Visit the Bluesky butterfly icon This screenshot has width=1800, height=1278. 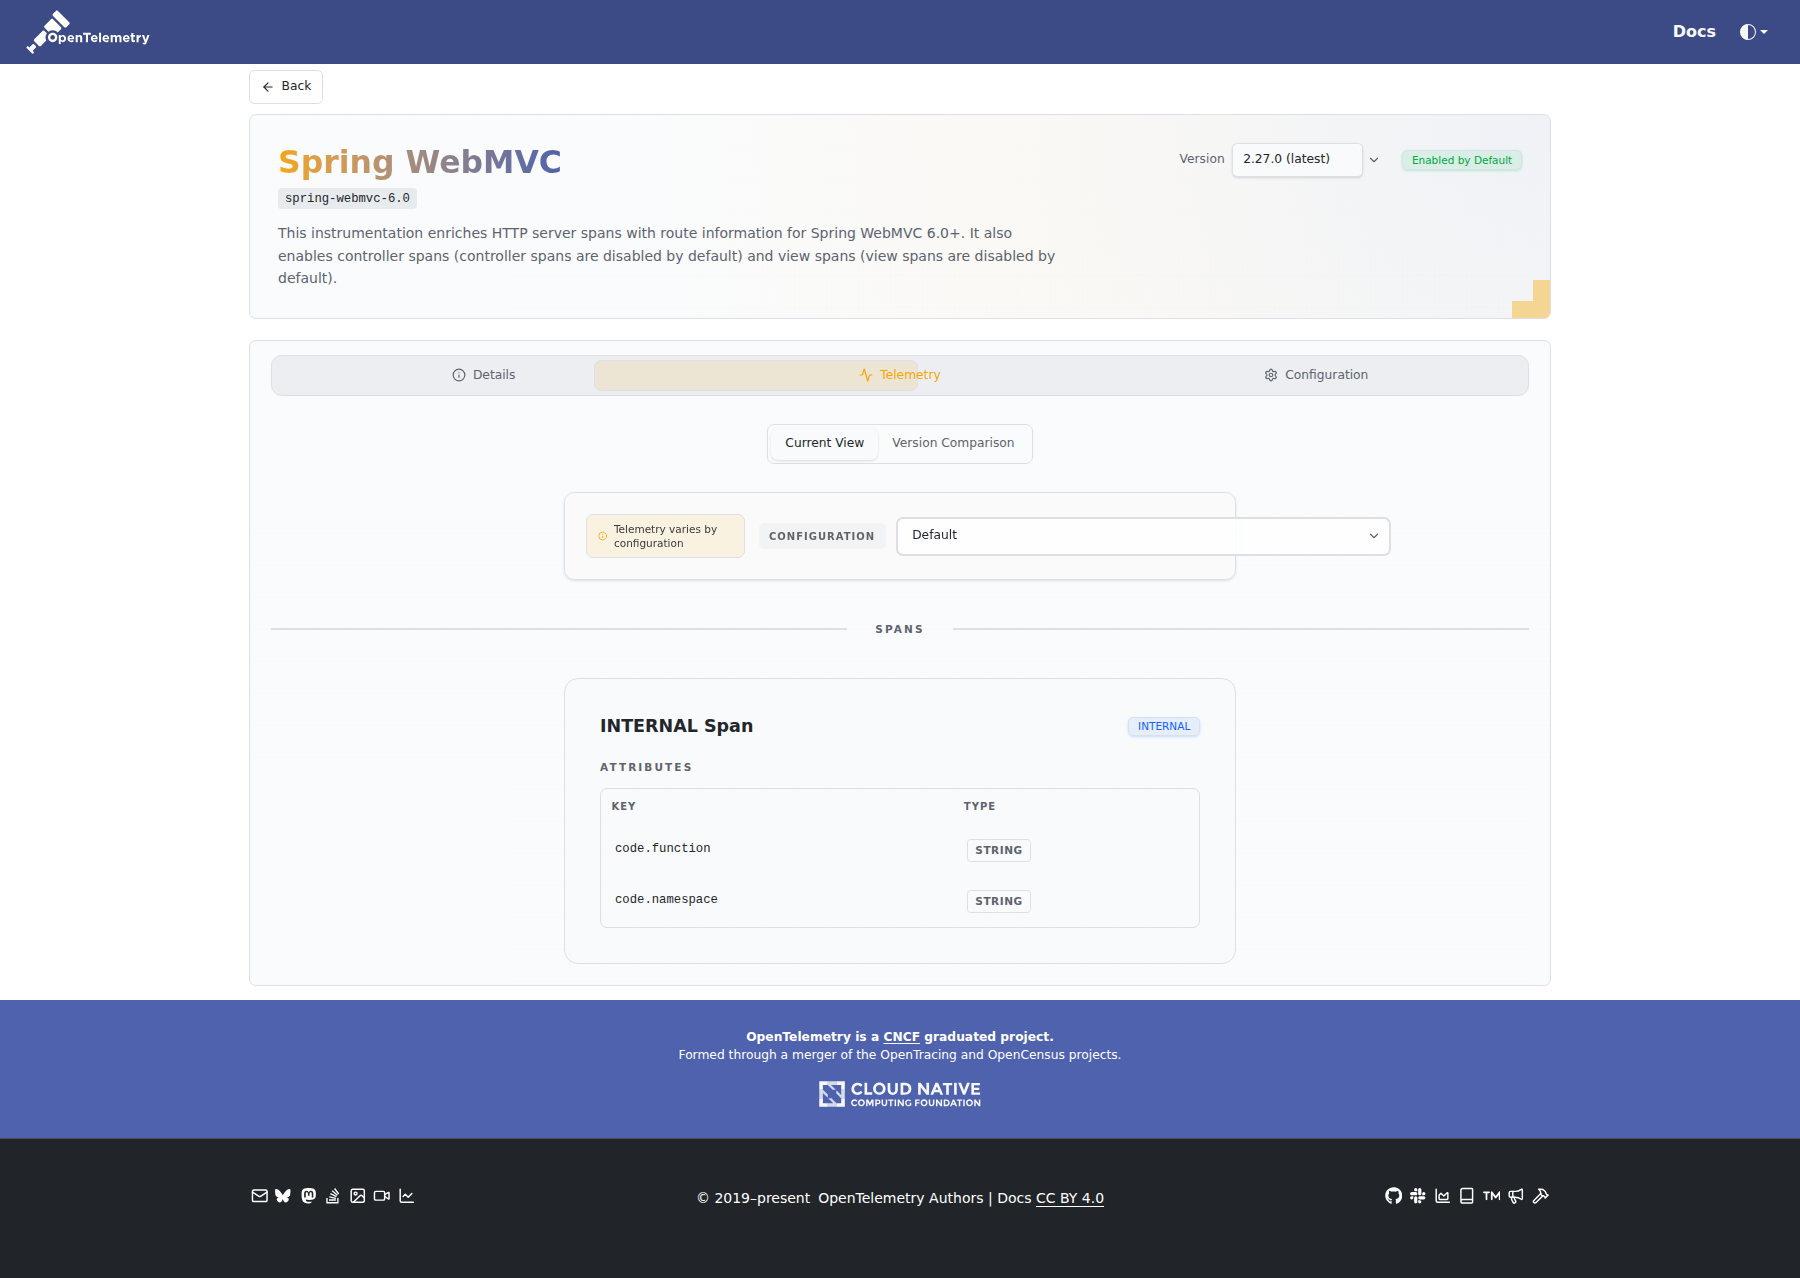pyautogui.click(x=283, y=1196)
